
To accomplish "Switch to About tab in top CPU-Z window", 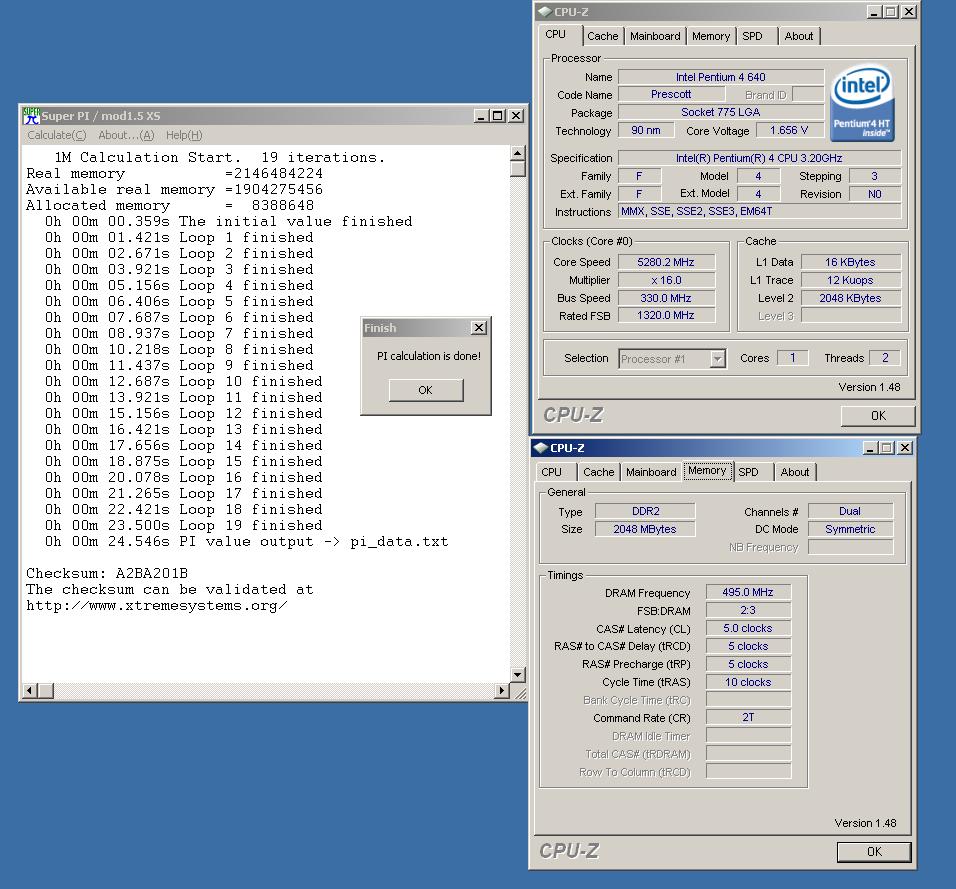I will click(798, 36).
